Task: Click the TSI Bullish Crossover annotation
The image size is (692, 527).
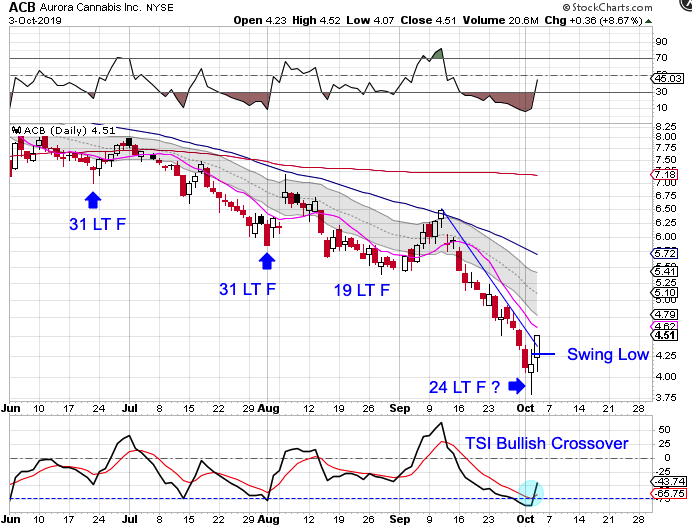Action: pos(546,443)
